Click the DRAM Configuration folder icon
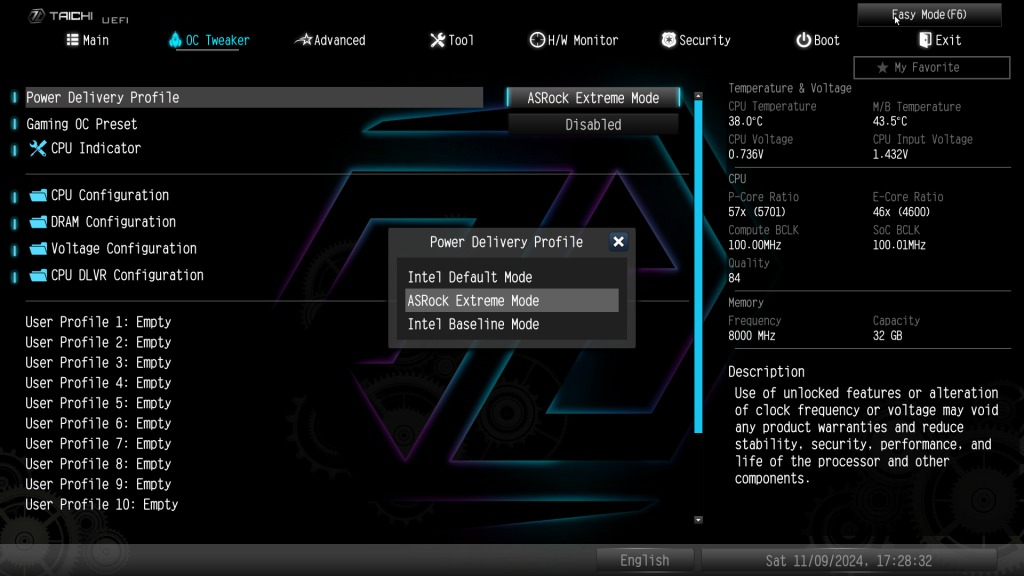The height and width of the screenshot is (576, 1024). click(39, 222)
